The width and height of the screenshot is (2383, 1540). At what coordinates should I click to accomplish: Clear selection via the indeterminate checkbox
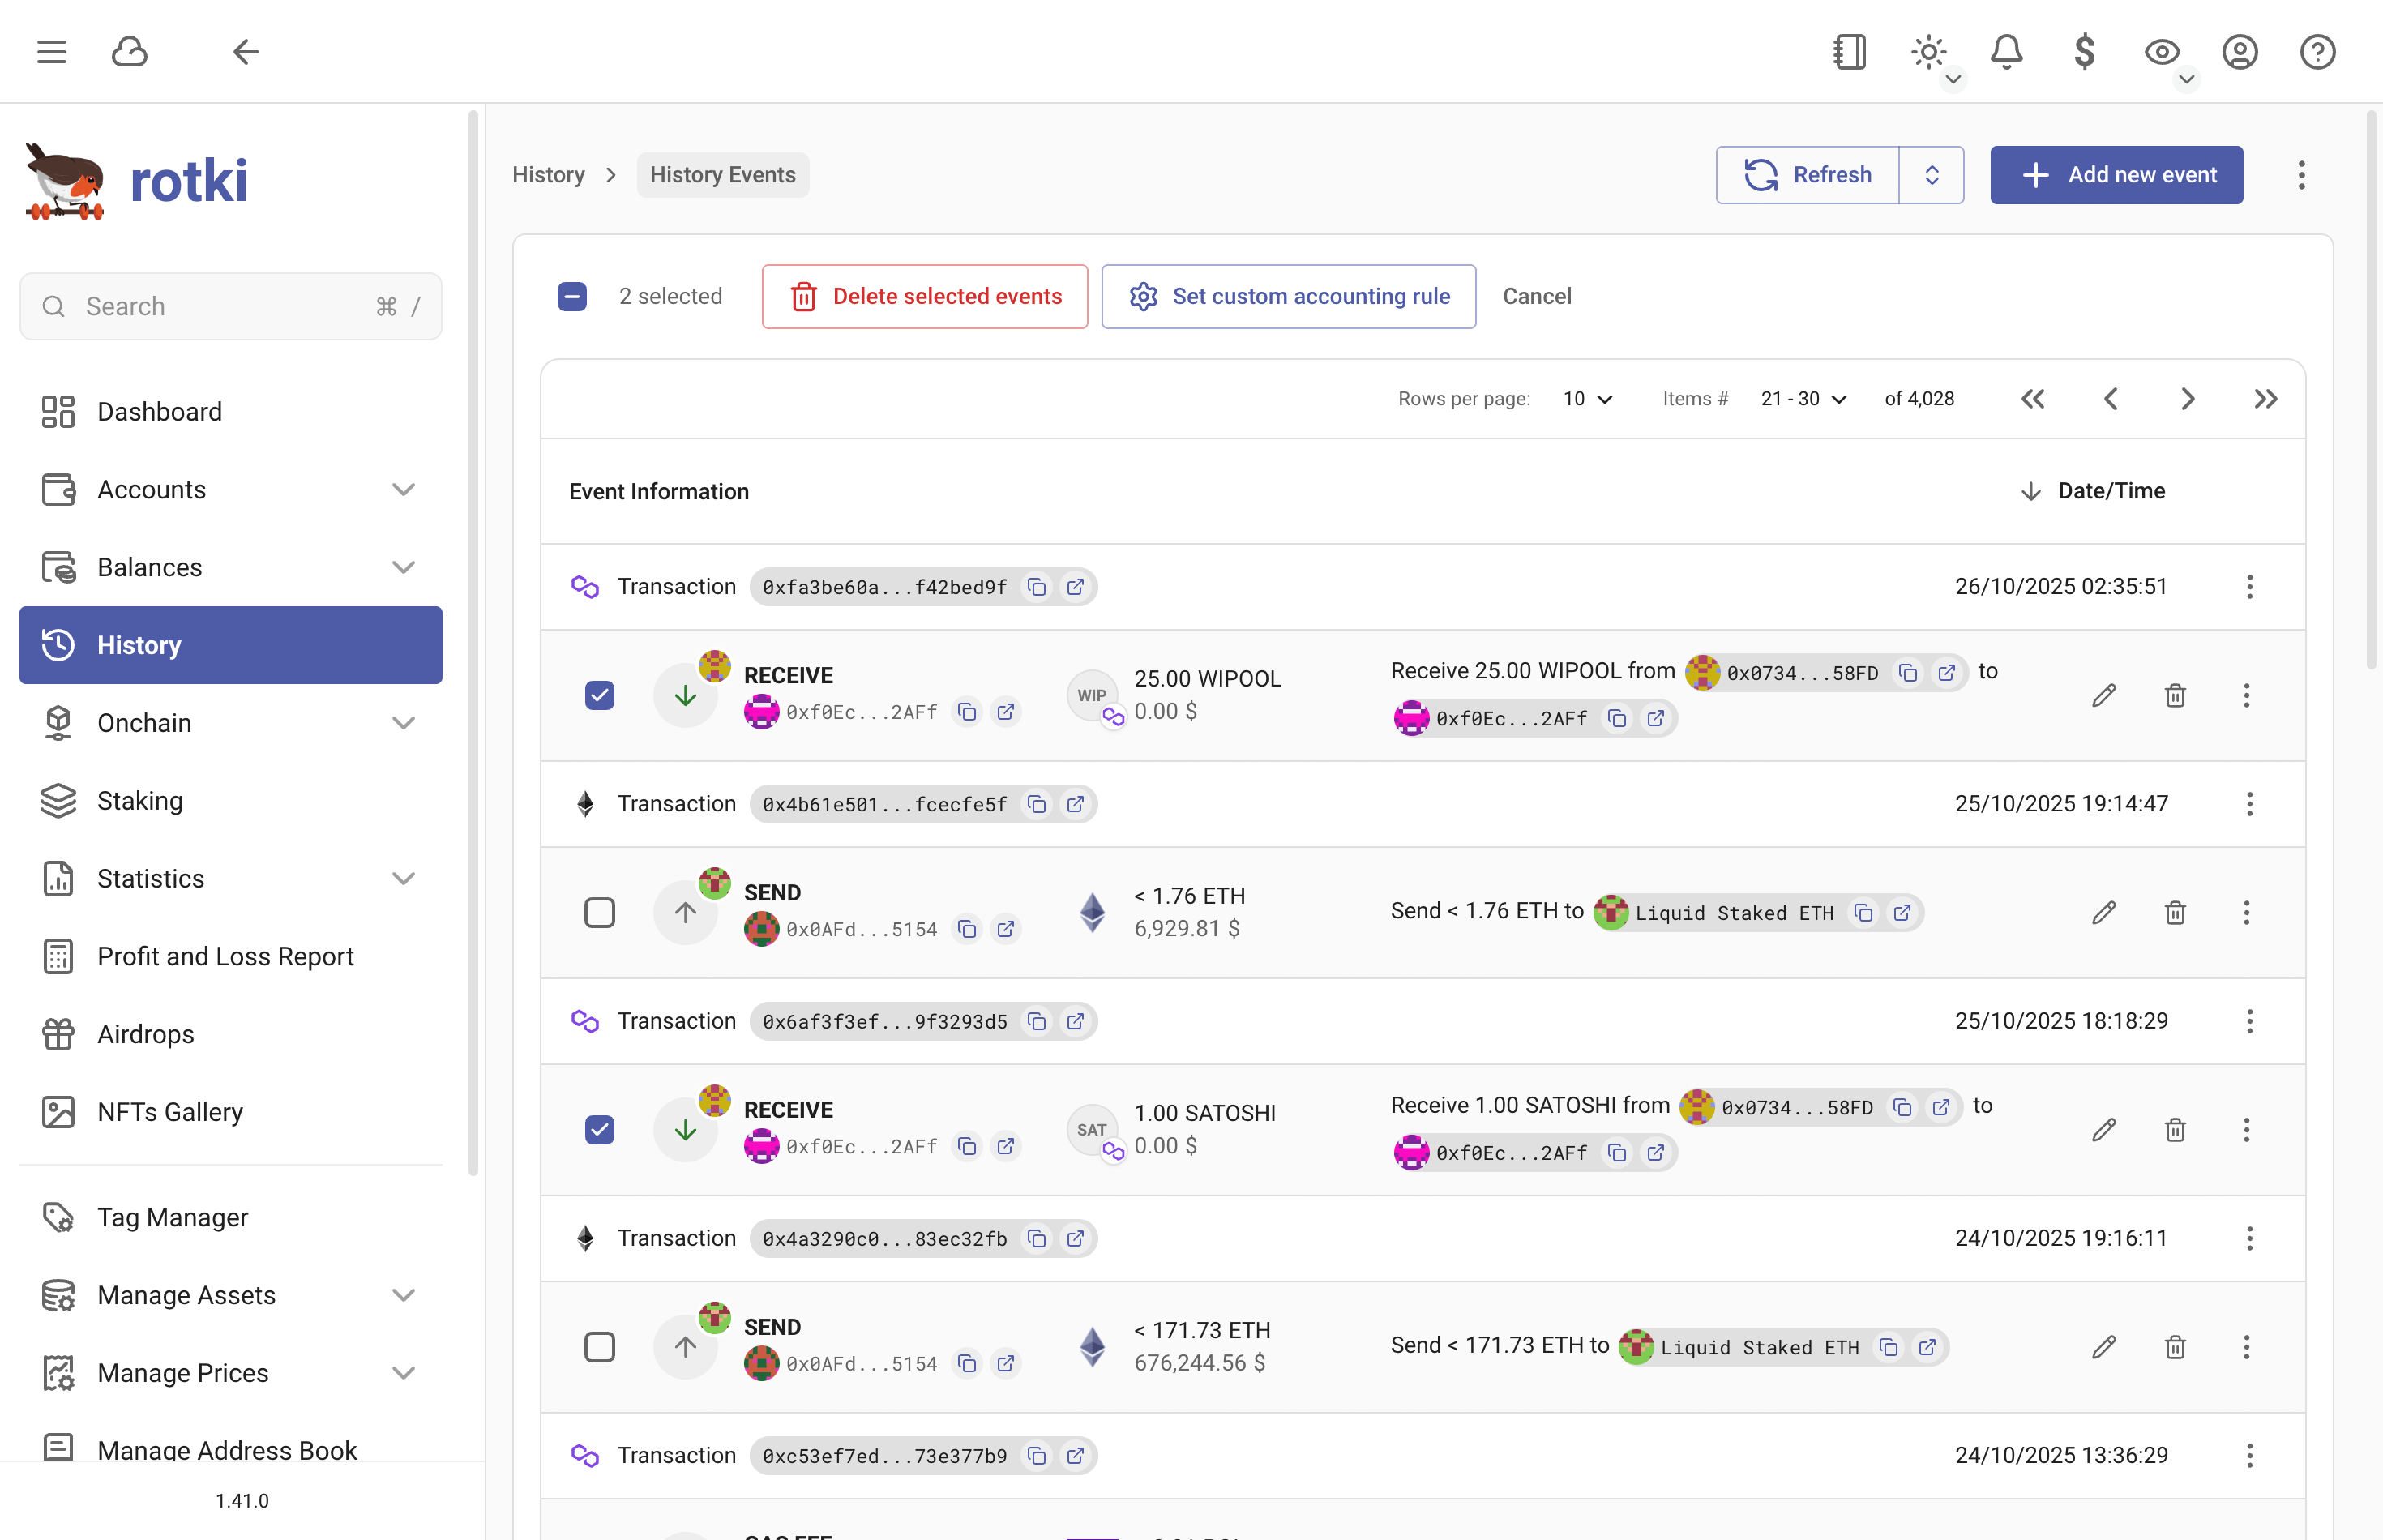point(572,296)
